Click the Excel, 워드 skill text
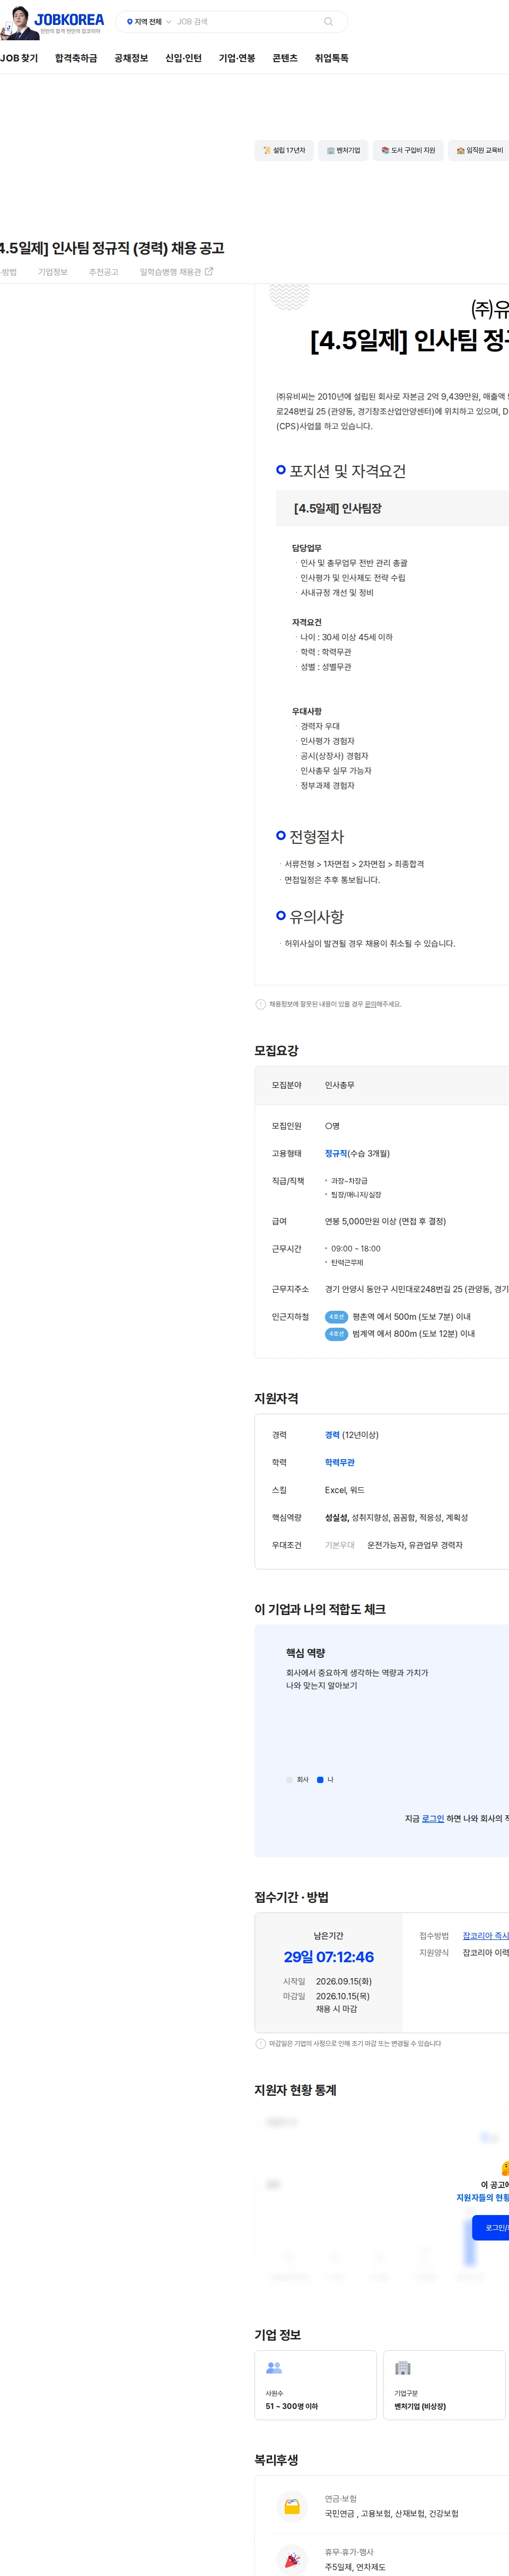This screenshot has width=509, height=2576. 345,1490
